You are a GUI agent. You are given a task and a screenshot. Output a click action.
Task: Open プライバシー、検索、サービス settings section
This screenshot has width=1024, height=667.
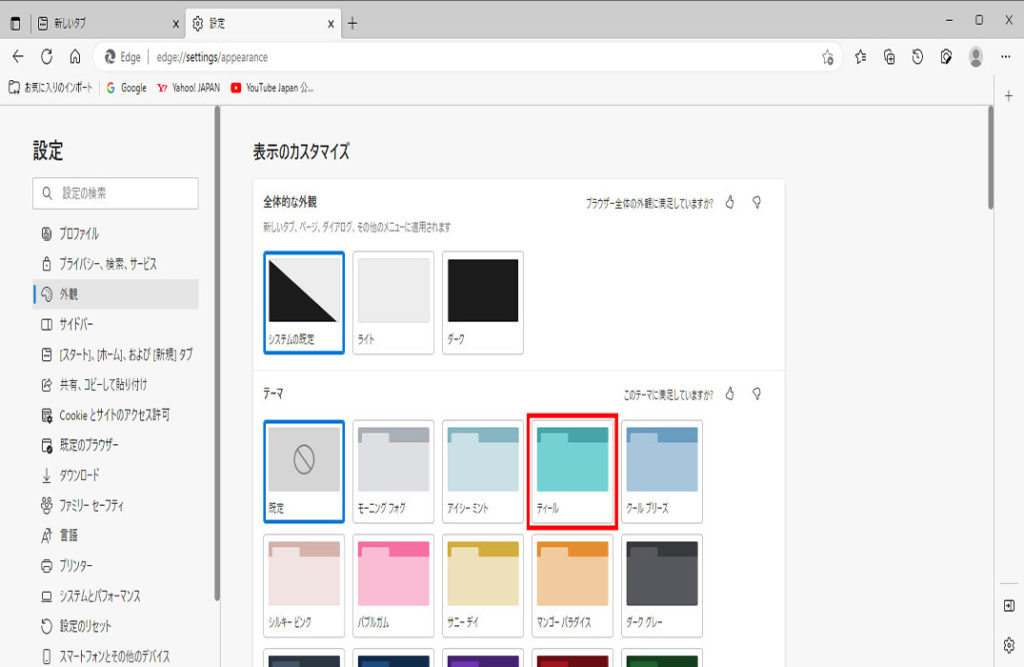(x=107, y=264)
